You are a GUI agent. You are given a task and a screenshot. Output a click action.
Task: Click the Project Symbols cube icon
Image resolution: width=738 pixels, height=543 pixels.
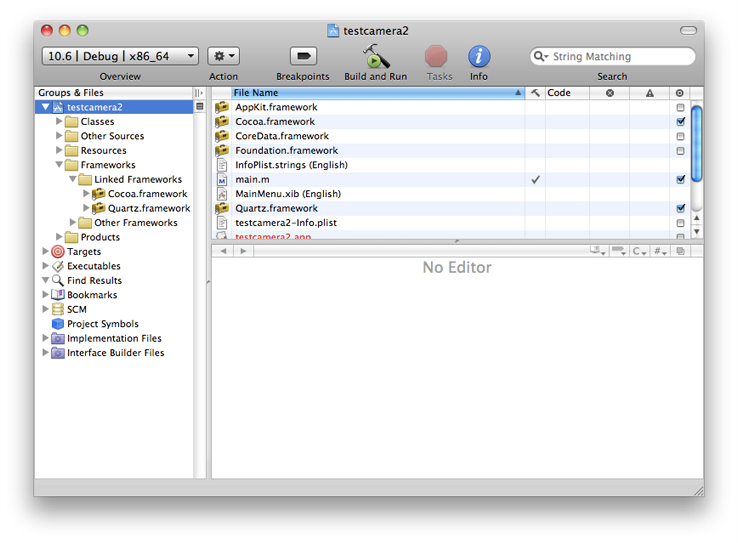(58, 324)
